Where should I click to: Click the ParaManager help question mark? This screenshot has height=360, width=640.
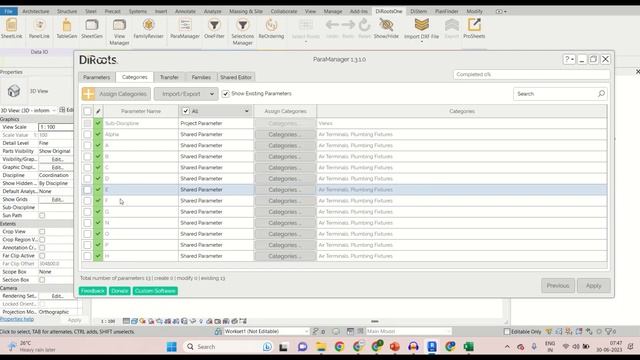coord(567,59)
